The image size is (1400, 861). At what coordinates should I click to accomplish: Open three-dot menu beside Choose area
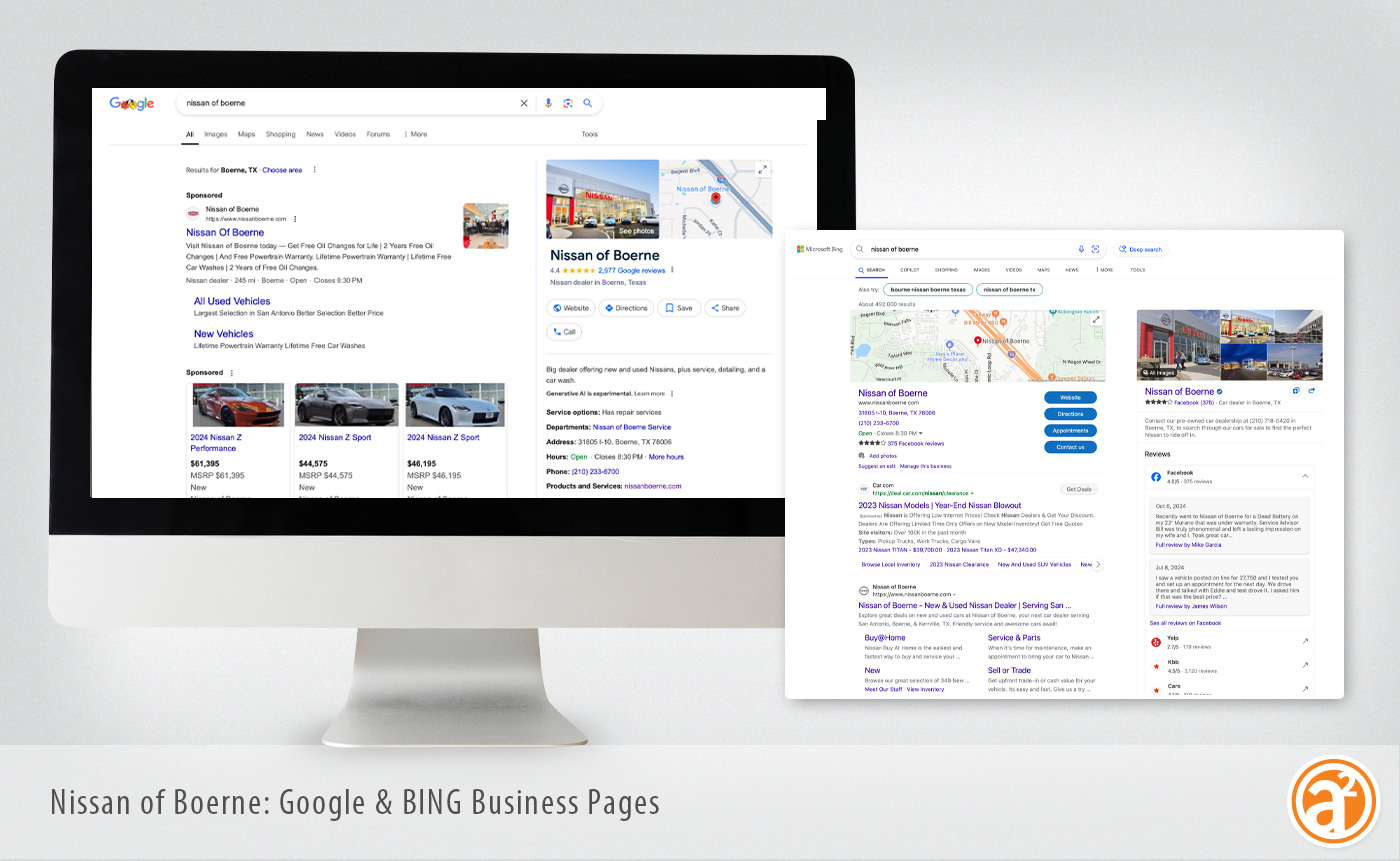point(315,170)
